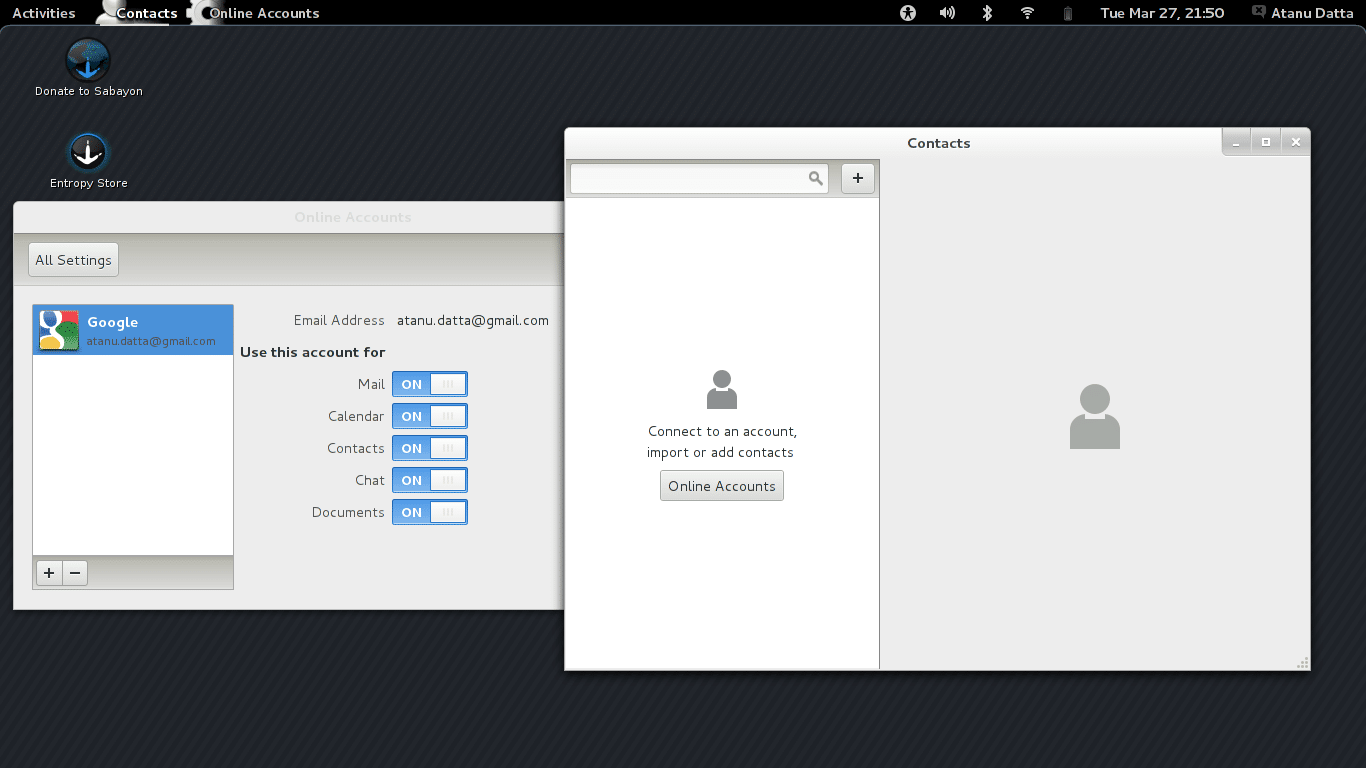Turn off the Mail switch
This screenshot has height=768, width=1366.
click(x=429, y=384)
